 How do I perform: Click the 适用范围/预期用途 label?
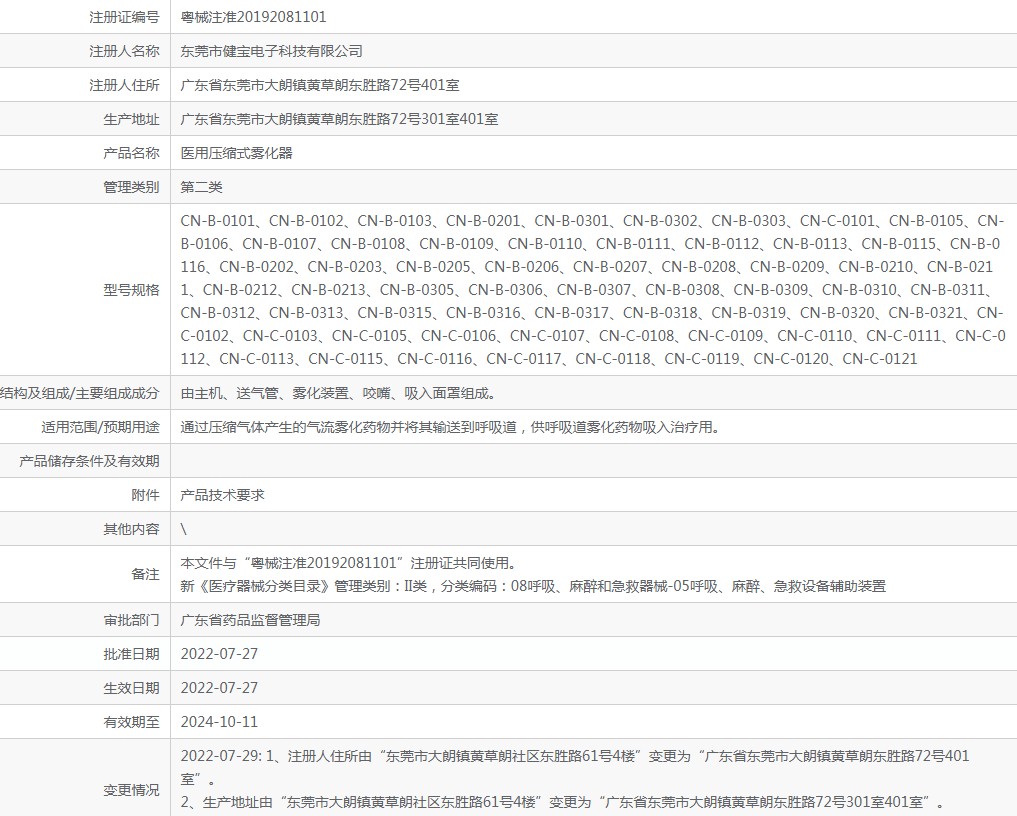pos(100,427)
